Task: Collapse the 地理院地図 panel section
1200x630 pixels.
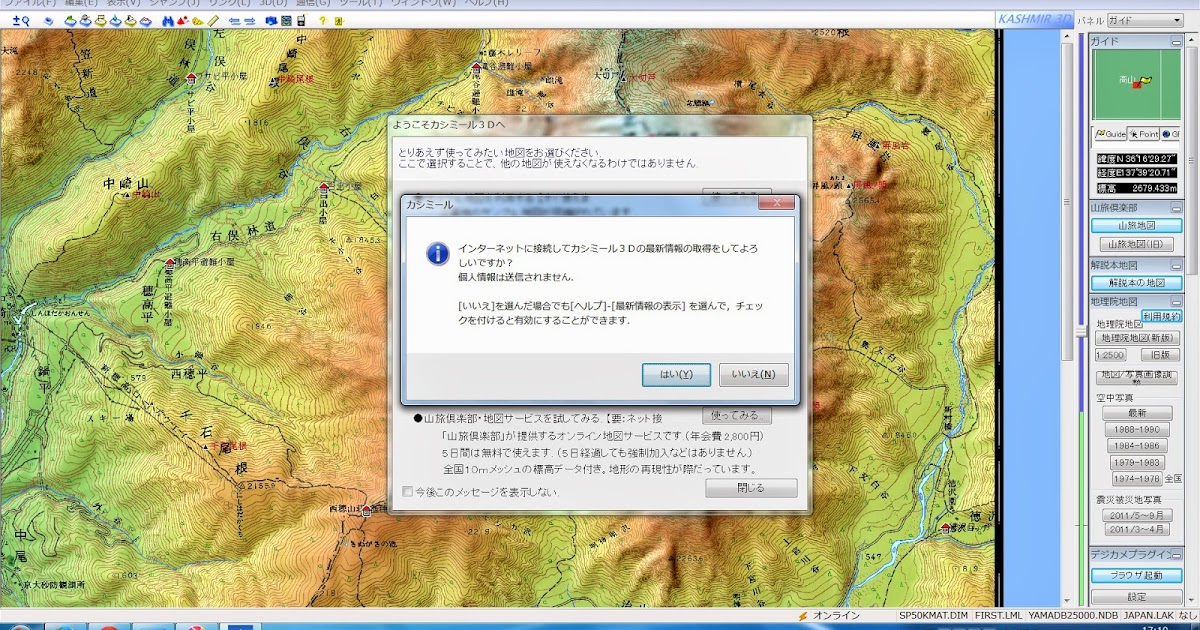Action: [x=1175, y=301]
